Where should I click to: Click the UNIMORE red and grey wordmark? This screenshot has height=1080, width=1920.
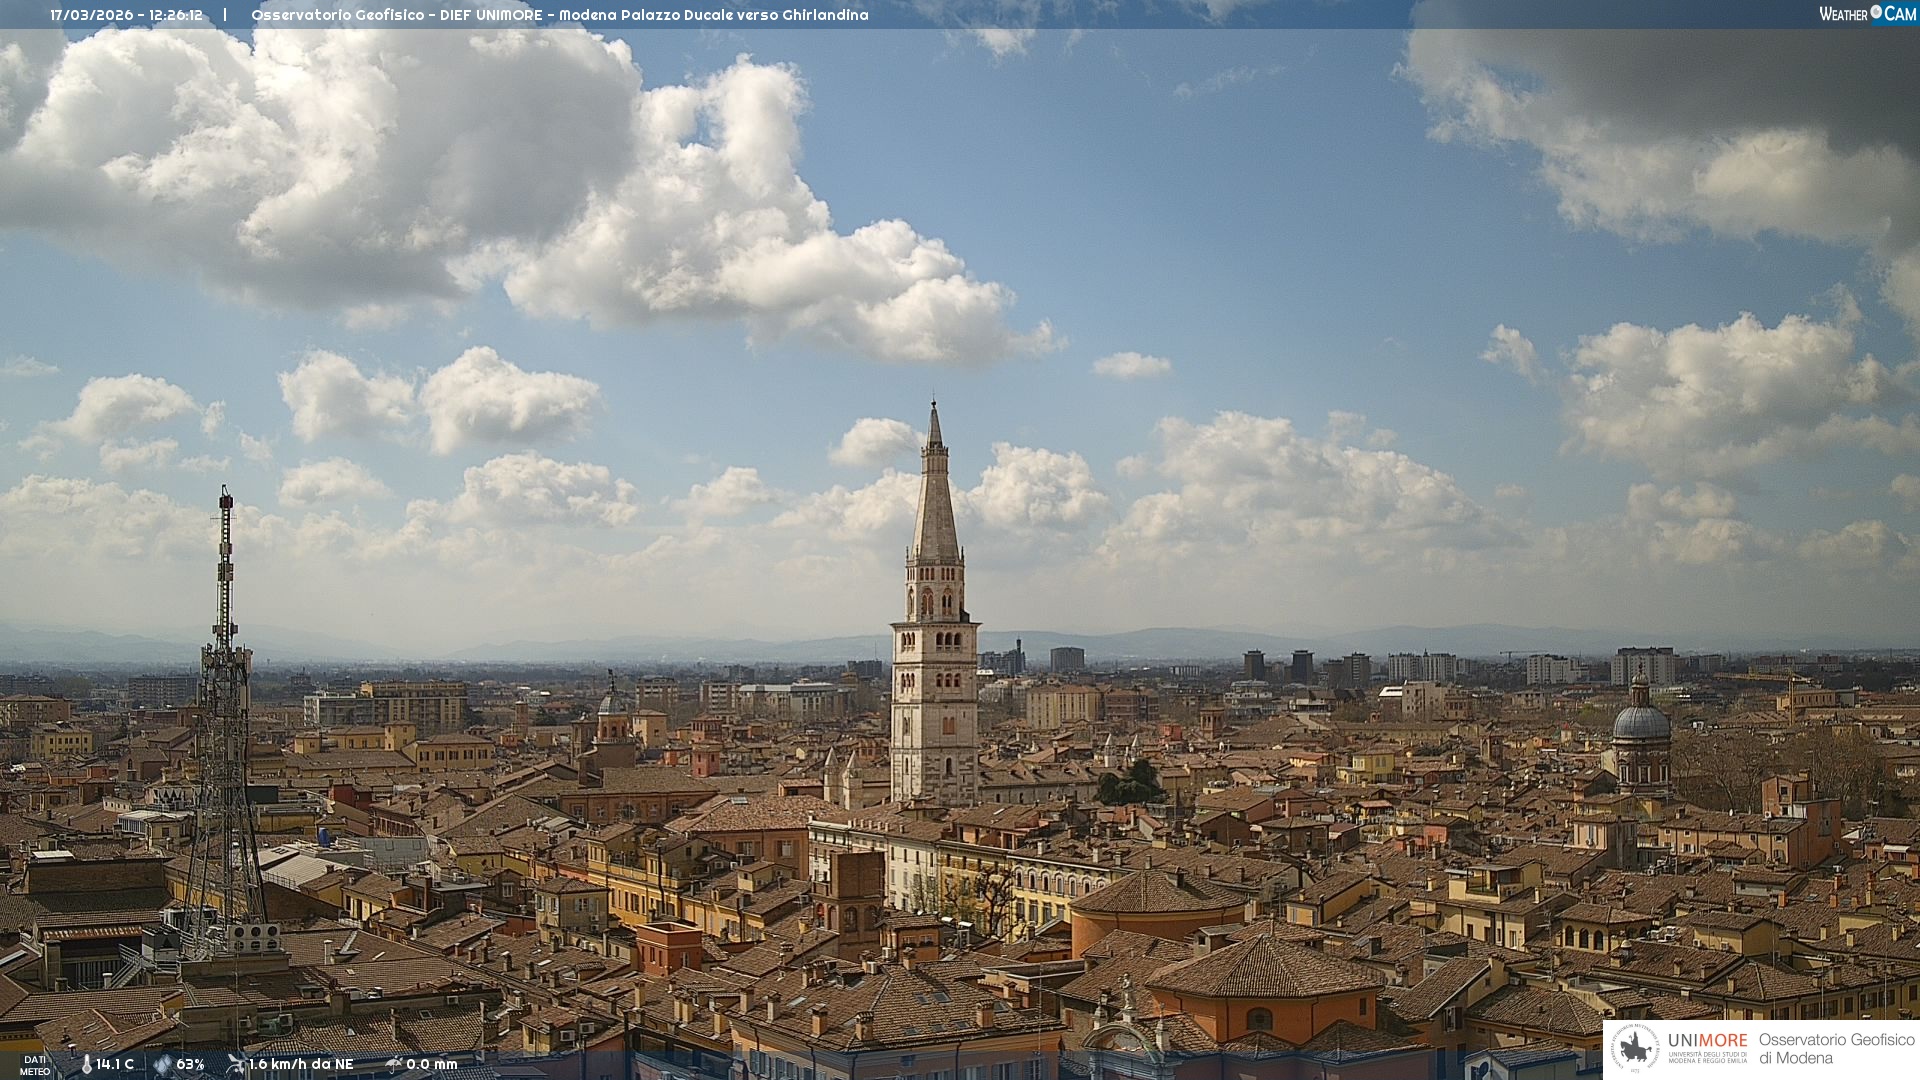pyautogui.click(x=1707, y=1040)
